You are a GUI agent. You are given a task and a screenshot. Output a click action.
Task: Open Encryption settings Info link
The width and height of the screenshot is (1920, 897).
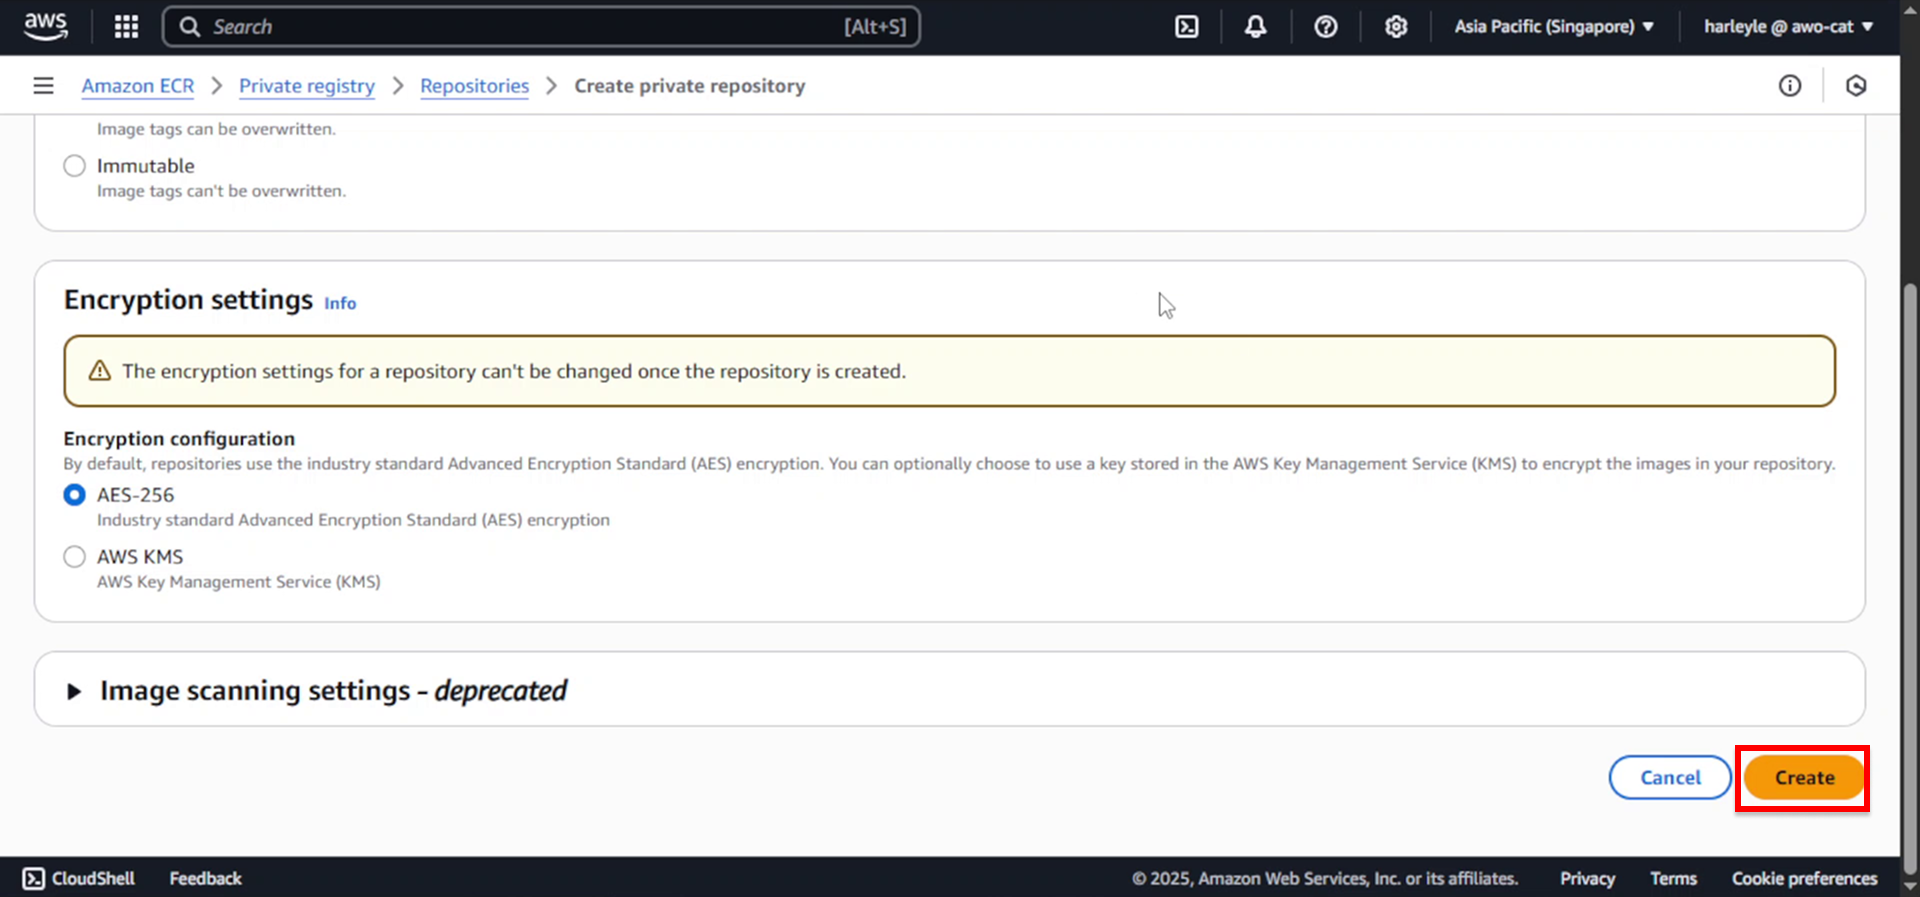[x=340, y=303]
